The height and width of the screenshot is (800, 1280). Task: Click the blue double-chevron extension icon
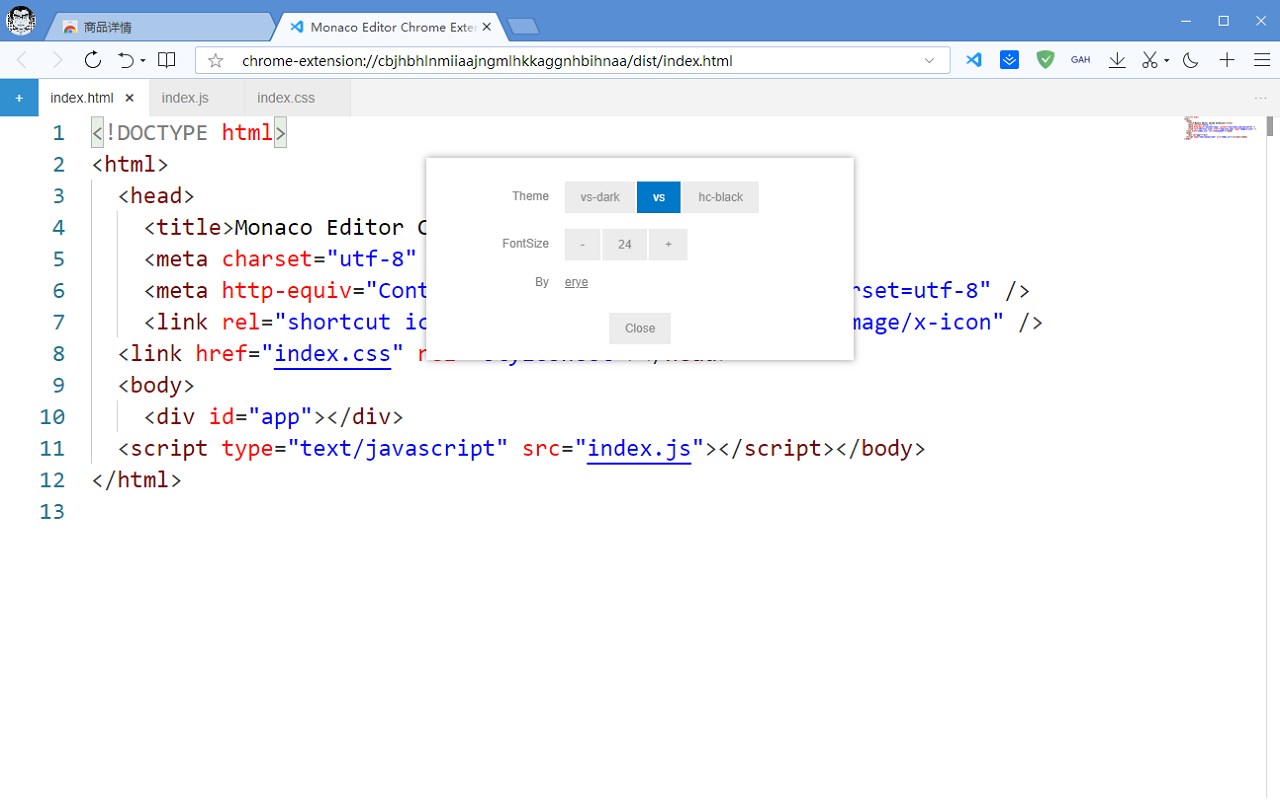click(1010, 60)
